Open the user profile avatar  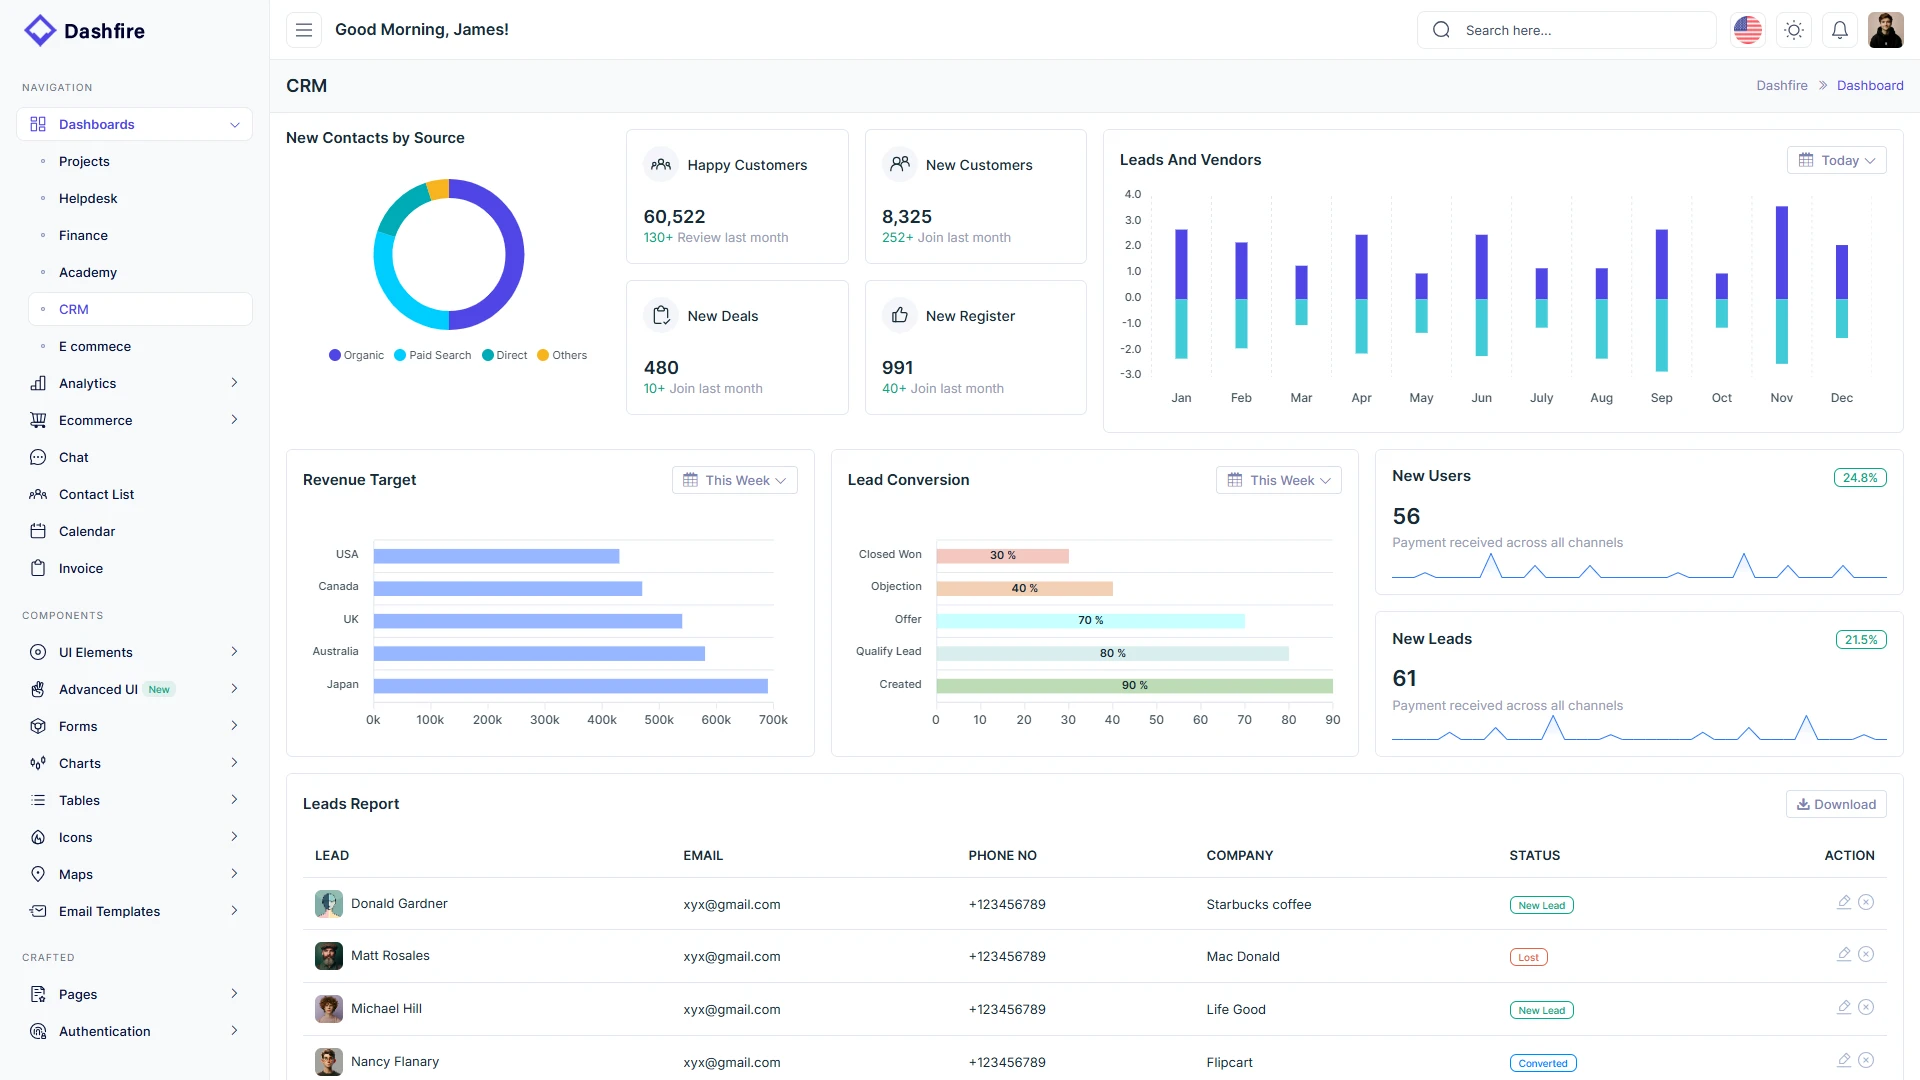point(1886,30)
